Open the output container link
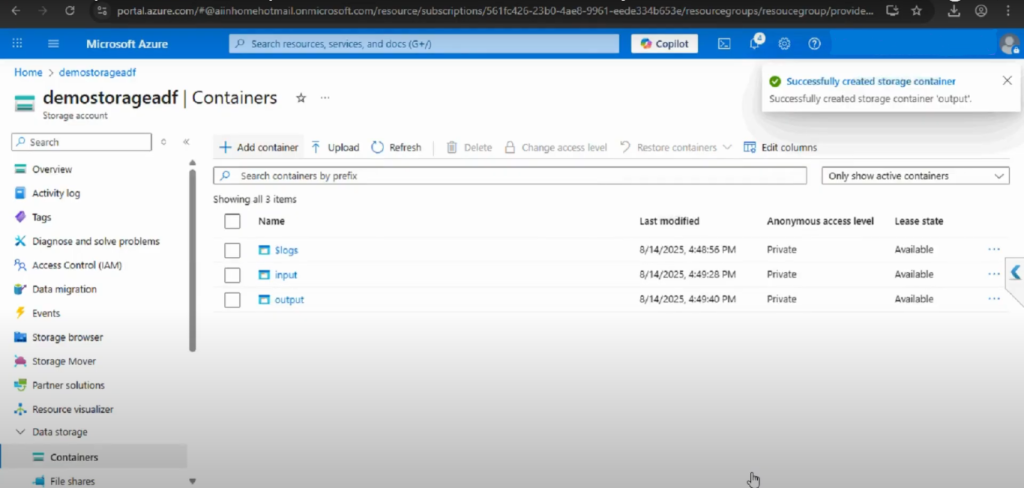 [x=289, y=300]
